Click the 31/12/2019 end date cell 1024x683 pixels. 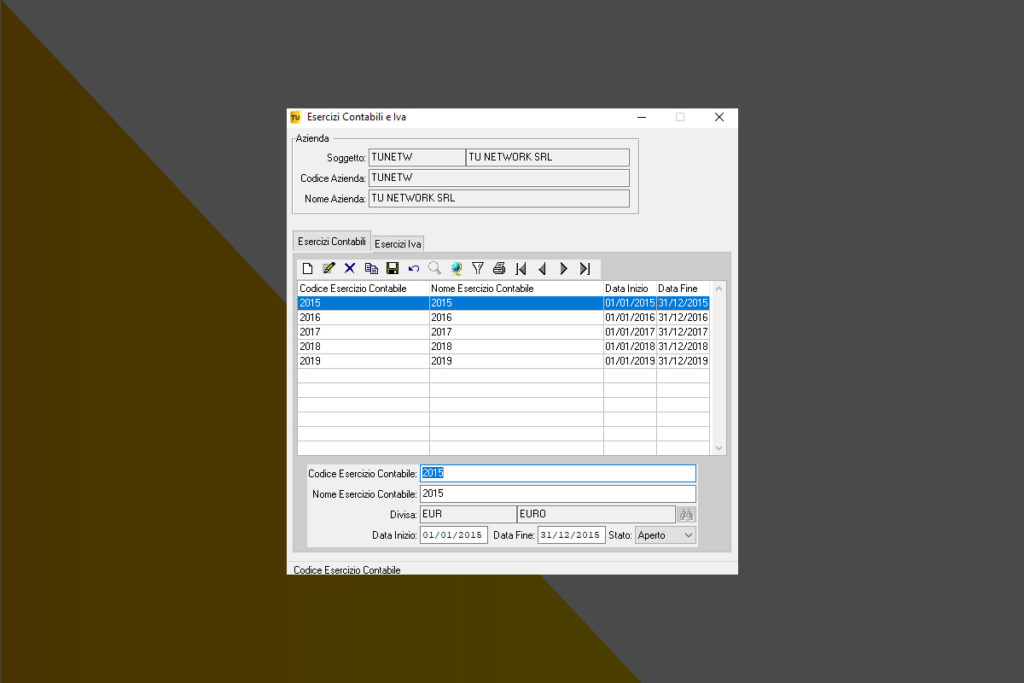682,360
